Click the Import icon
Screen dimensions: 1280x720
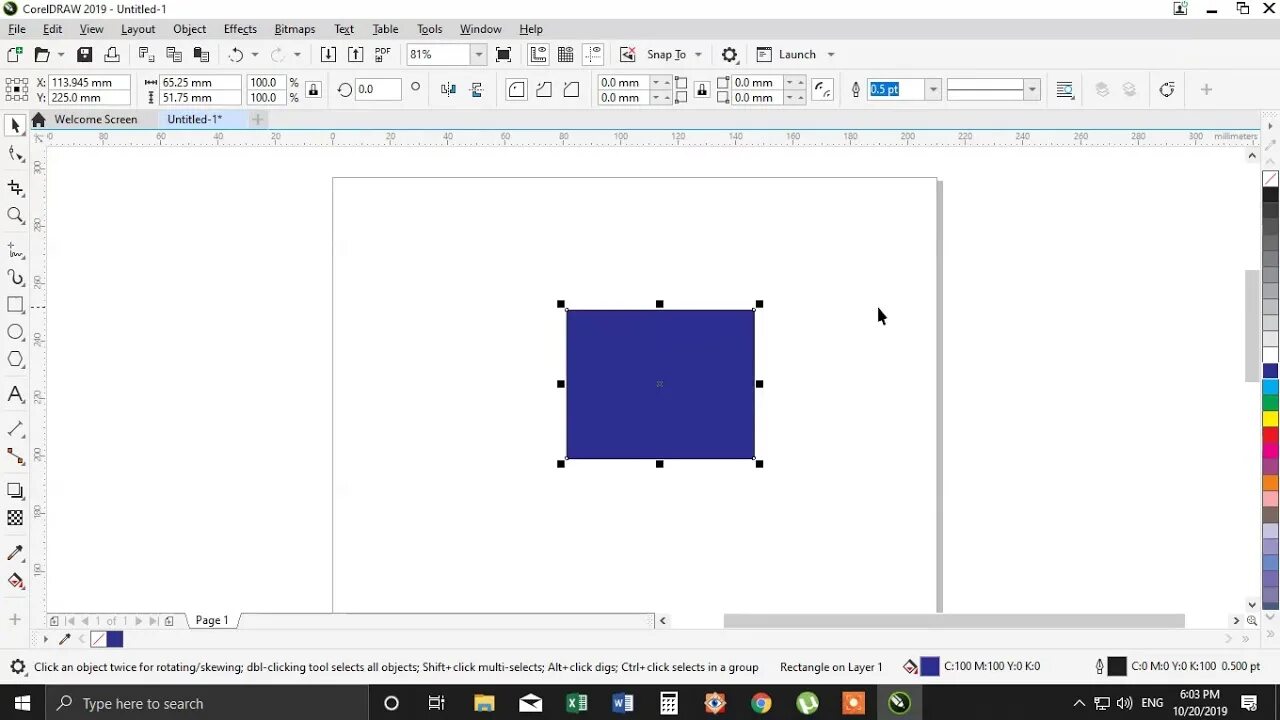click(x=328, y=55)
